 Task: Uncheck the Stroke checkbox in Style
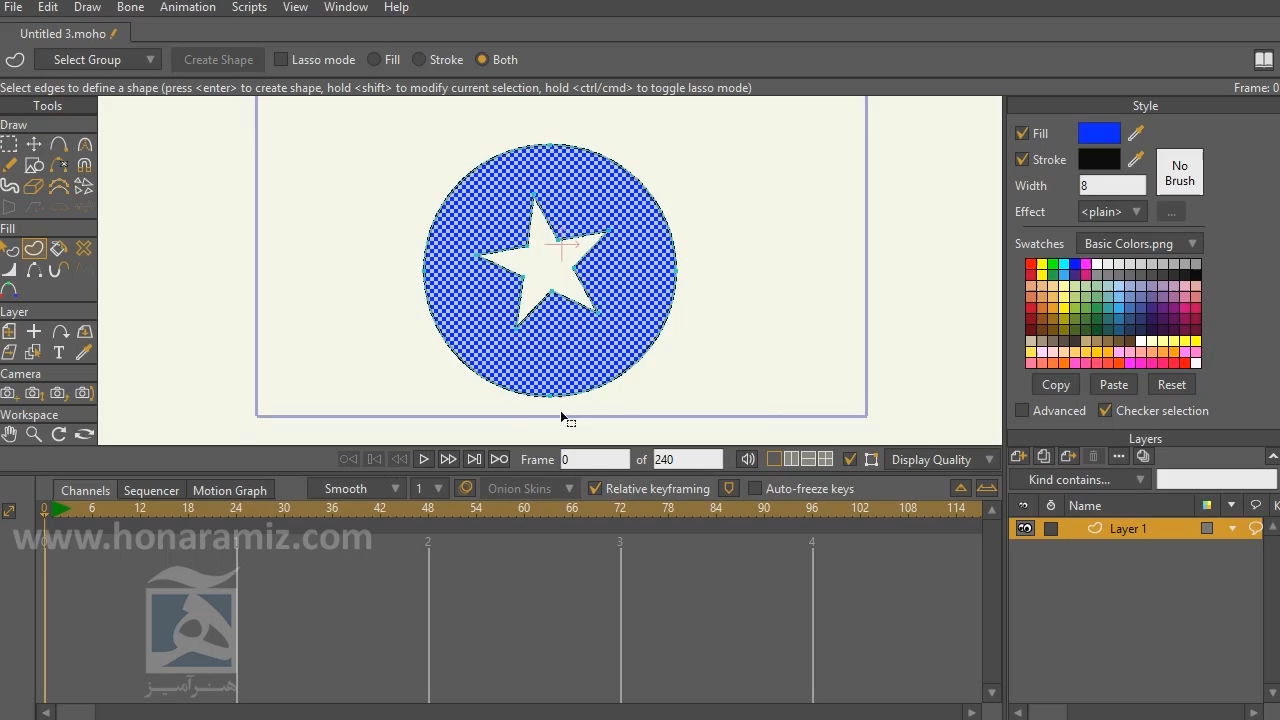pos(1022,159)
